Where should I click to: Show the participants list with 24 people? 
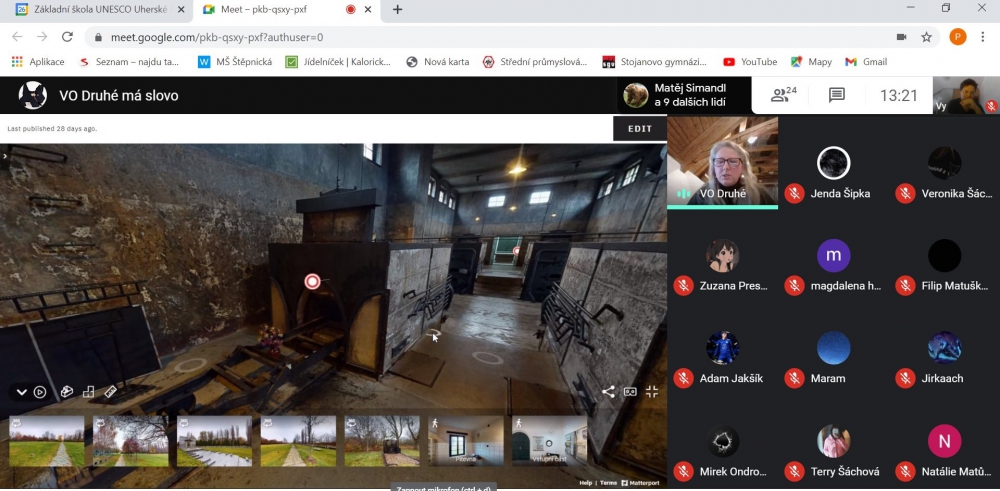point(784,95)
